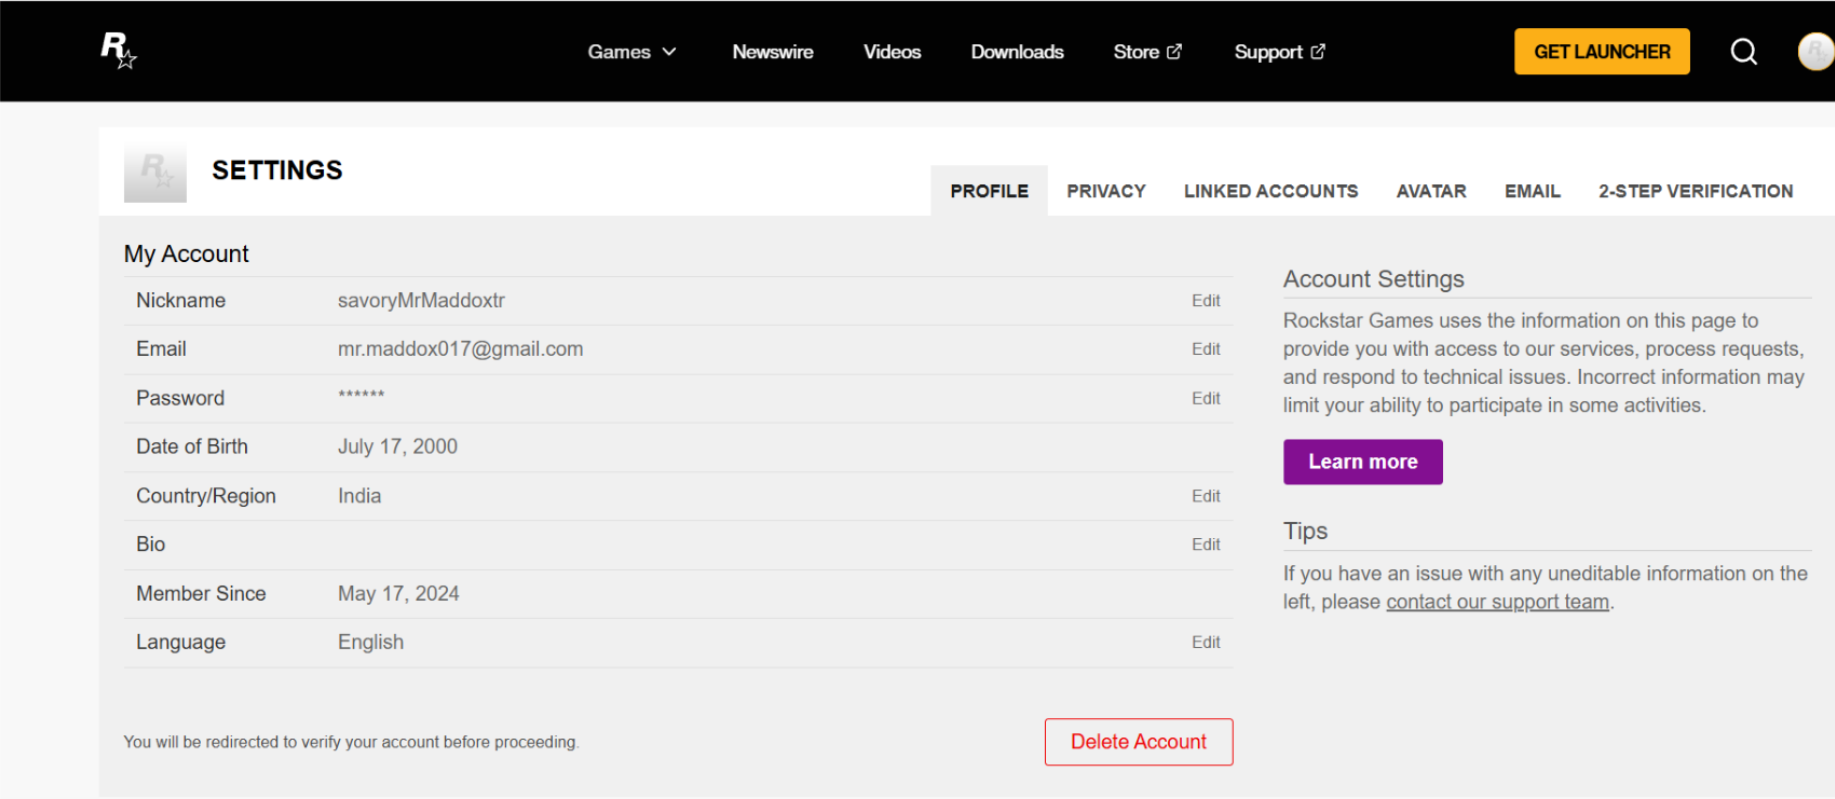
Task: Select the PROFILE settings tab
Action: [989, 191]
